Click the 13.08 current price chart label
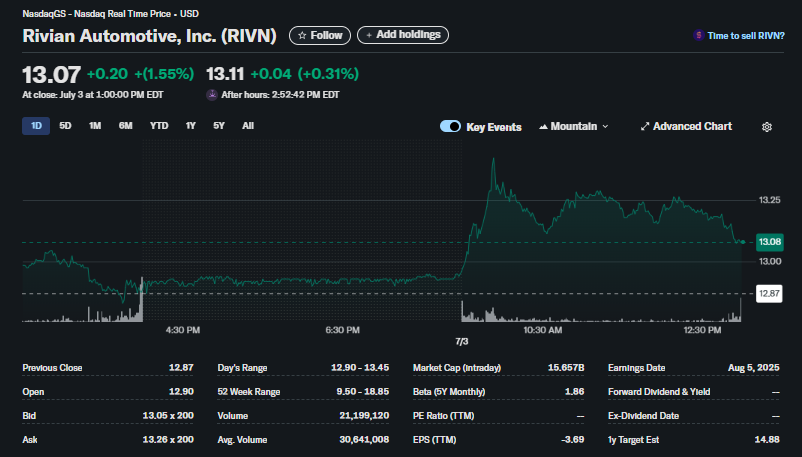Screen dimensions: 802x457 click(770, 242)
